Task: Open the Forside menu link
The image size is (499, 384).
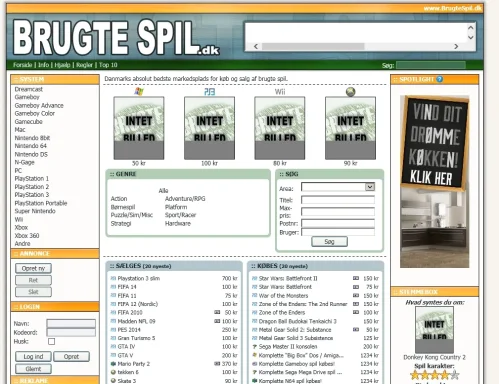Action: [23, 65]
